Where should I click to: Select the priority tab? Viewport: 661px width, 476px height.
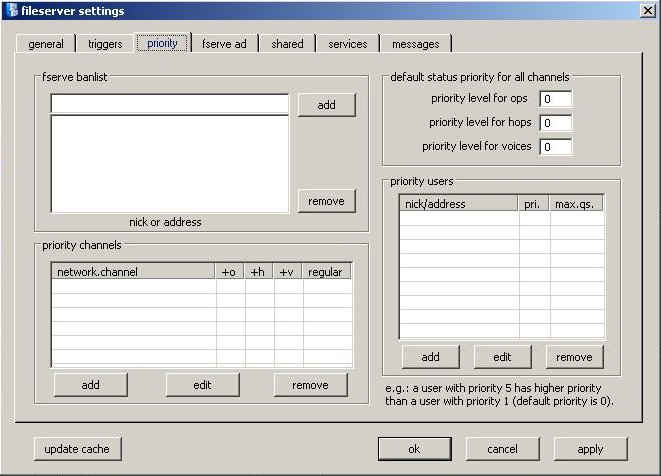162,43
